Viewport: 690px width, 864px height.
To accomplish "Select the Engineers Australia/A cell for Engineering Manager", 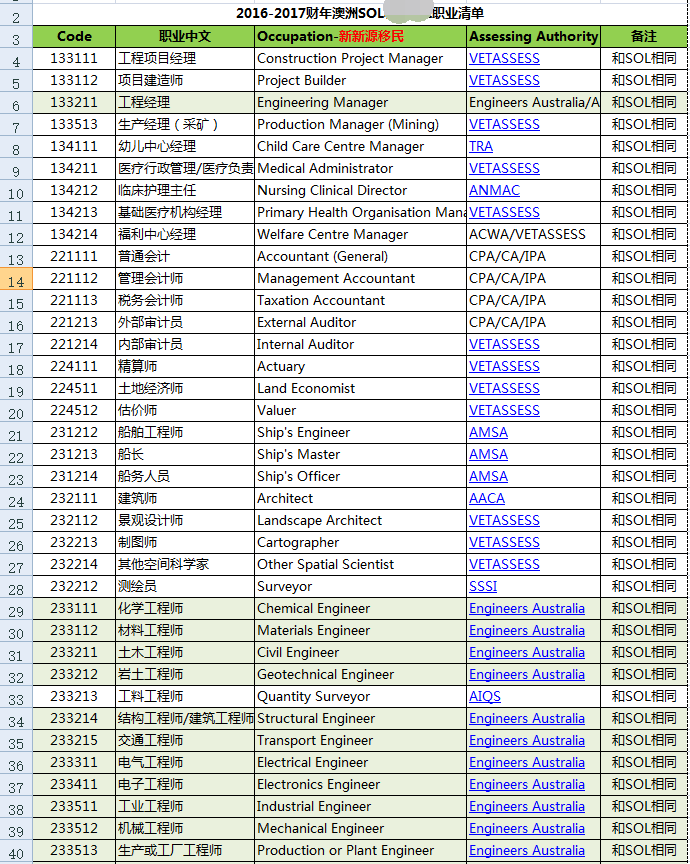I will (533, 102).
